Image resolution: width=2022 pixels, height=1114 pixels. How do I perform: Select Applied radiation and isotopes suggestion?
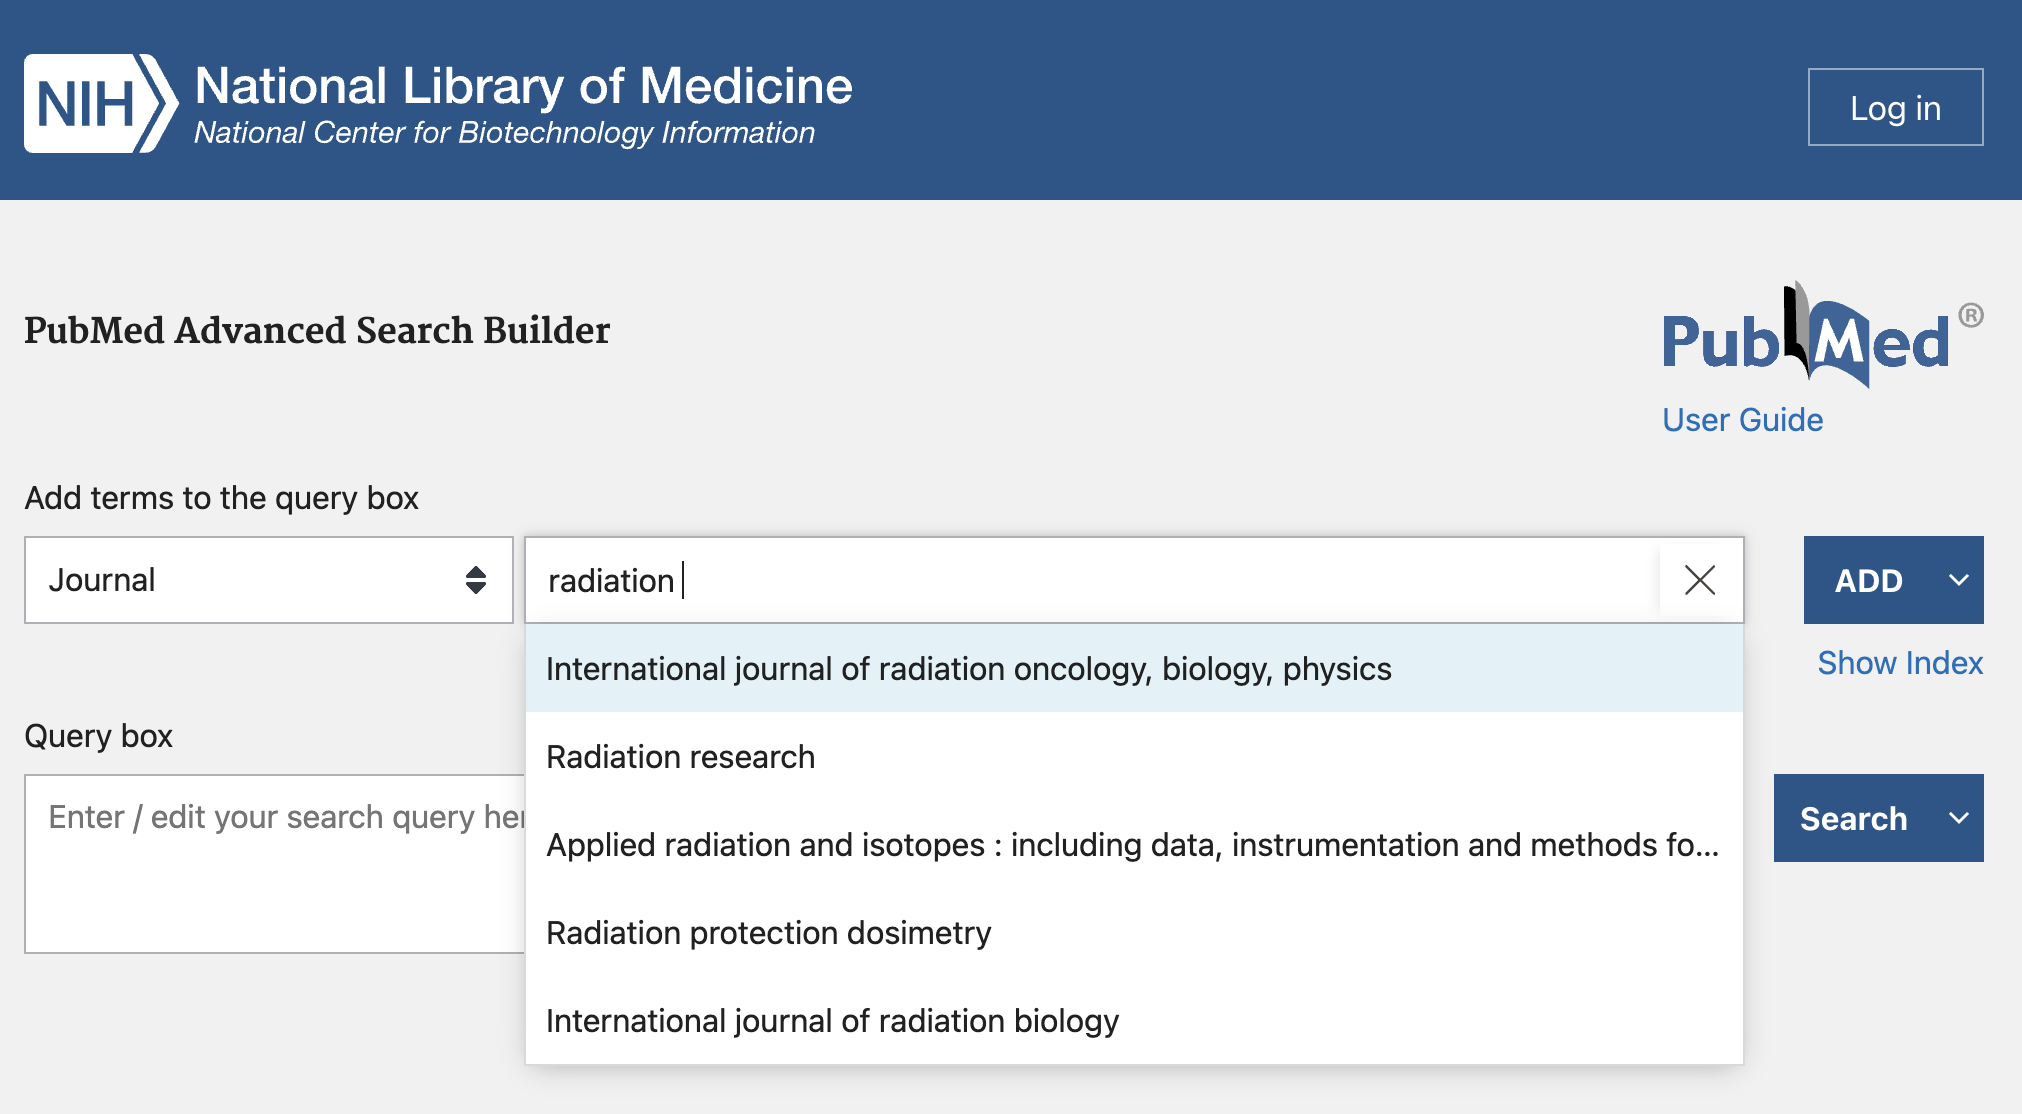click(1134, 844)
